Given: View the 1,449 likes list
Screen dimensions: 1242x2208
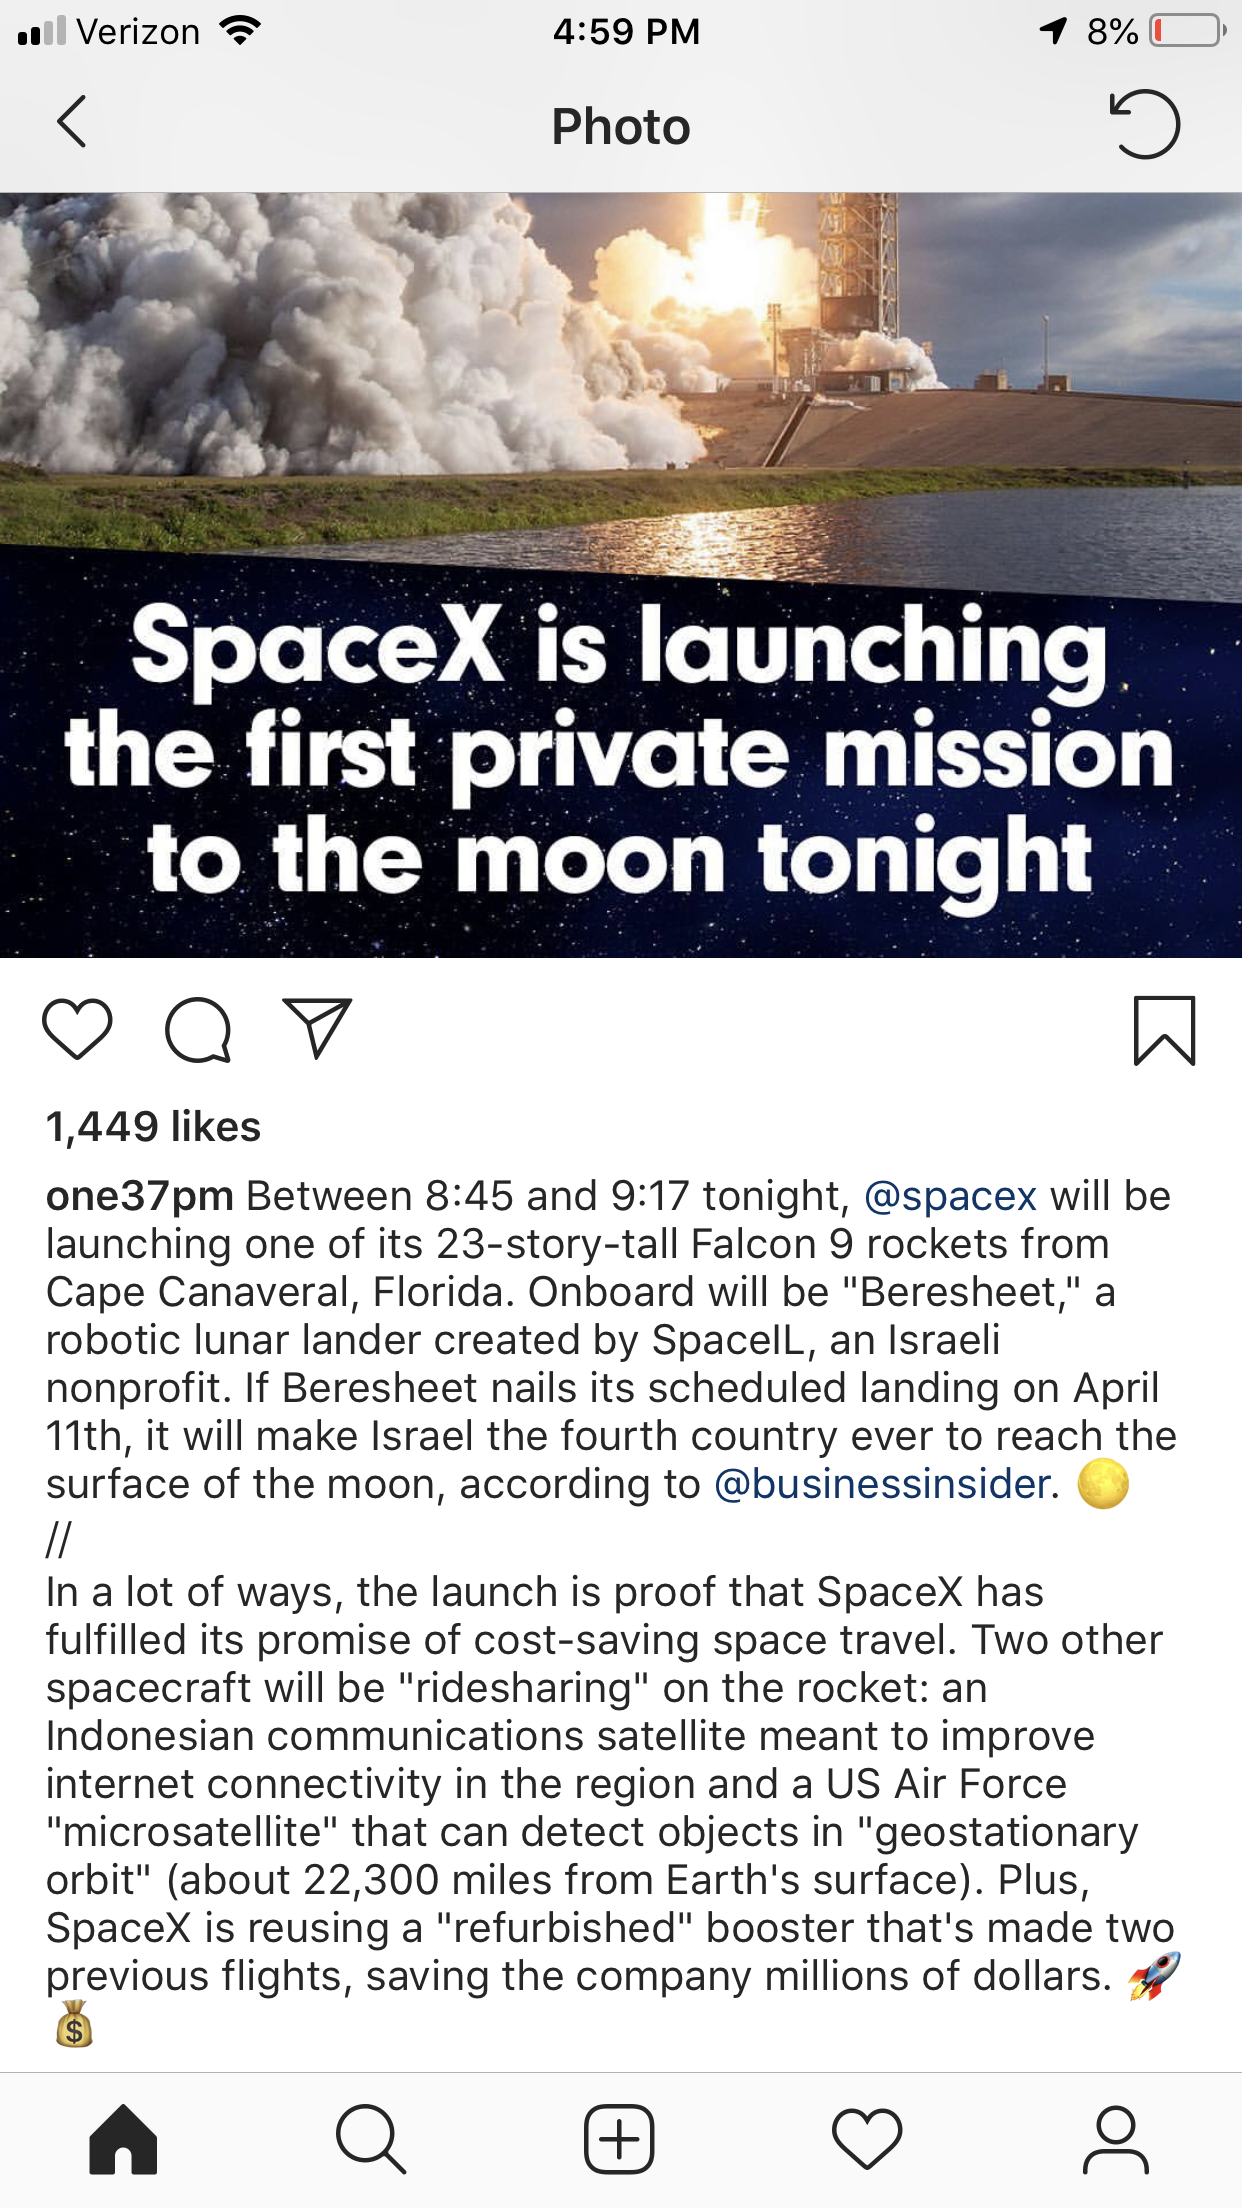Looking at the screenshot, I should coord(153,1127).
